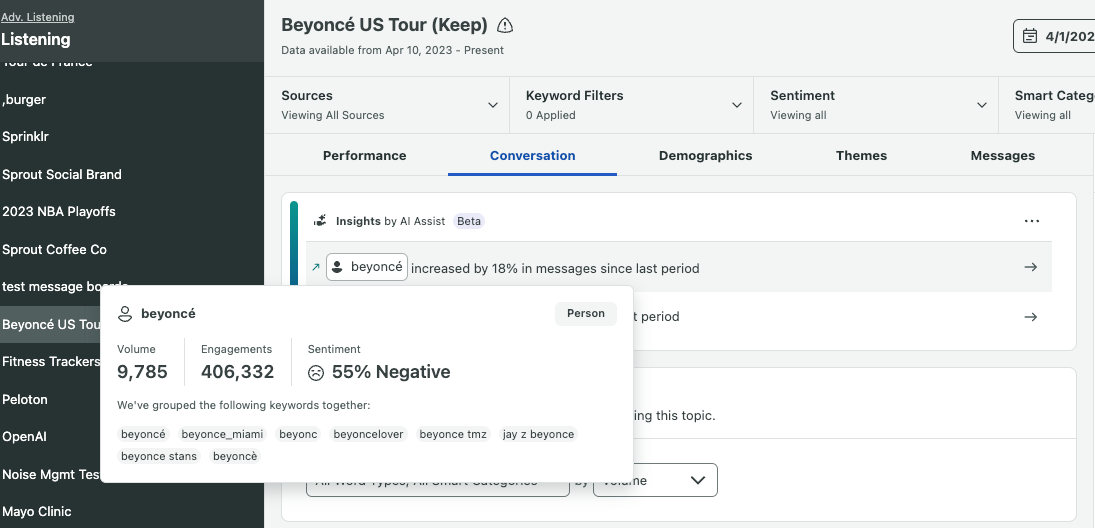Click the 9,785 volume value
1095x528 pixels.
[142, 372]
